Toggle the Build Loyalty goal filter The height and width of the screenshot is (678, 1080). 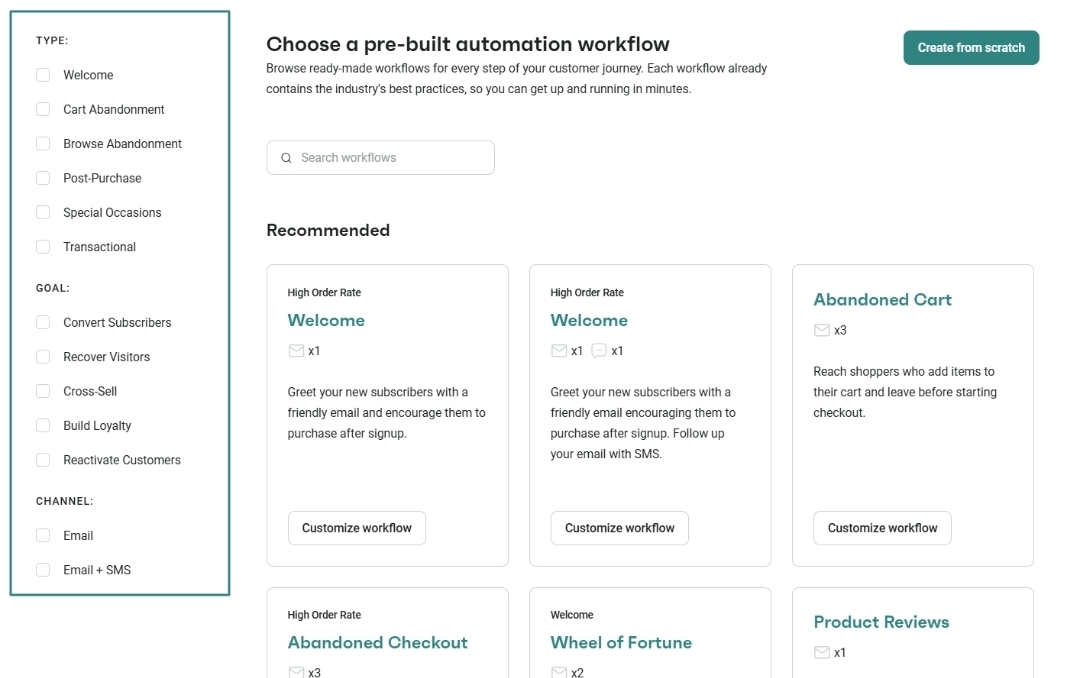pyautogui.click(x=43, y=425)
